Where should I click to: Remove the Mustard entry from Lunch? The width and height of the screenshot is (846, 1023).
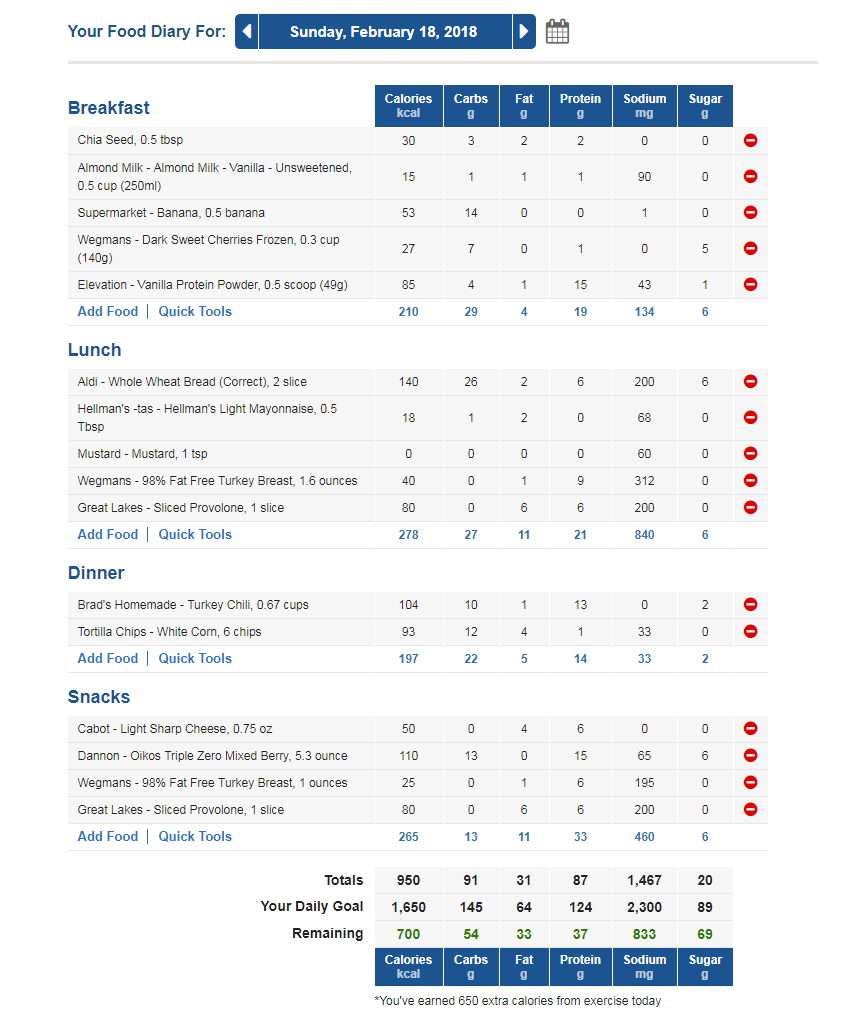pos(750,453)
